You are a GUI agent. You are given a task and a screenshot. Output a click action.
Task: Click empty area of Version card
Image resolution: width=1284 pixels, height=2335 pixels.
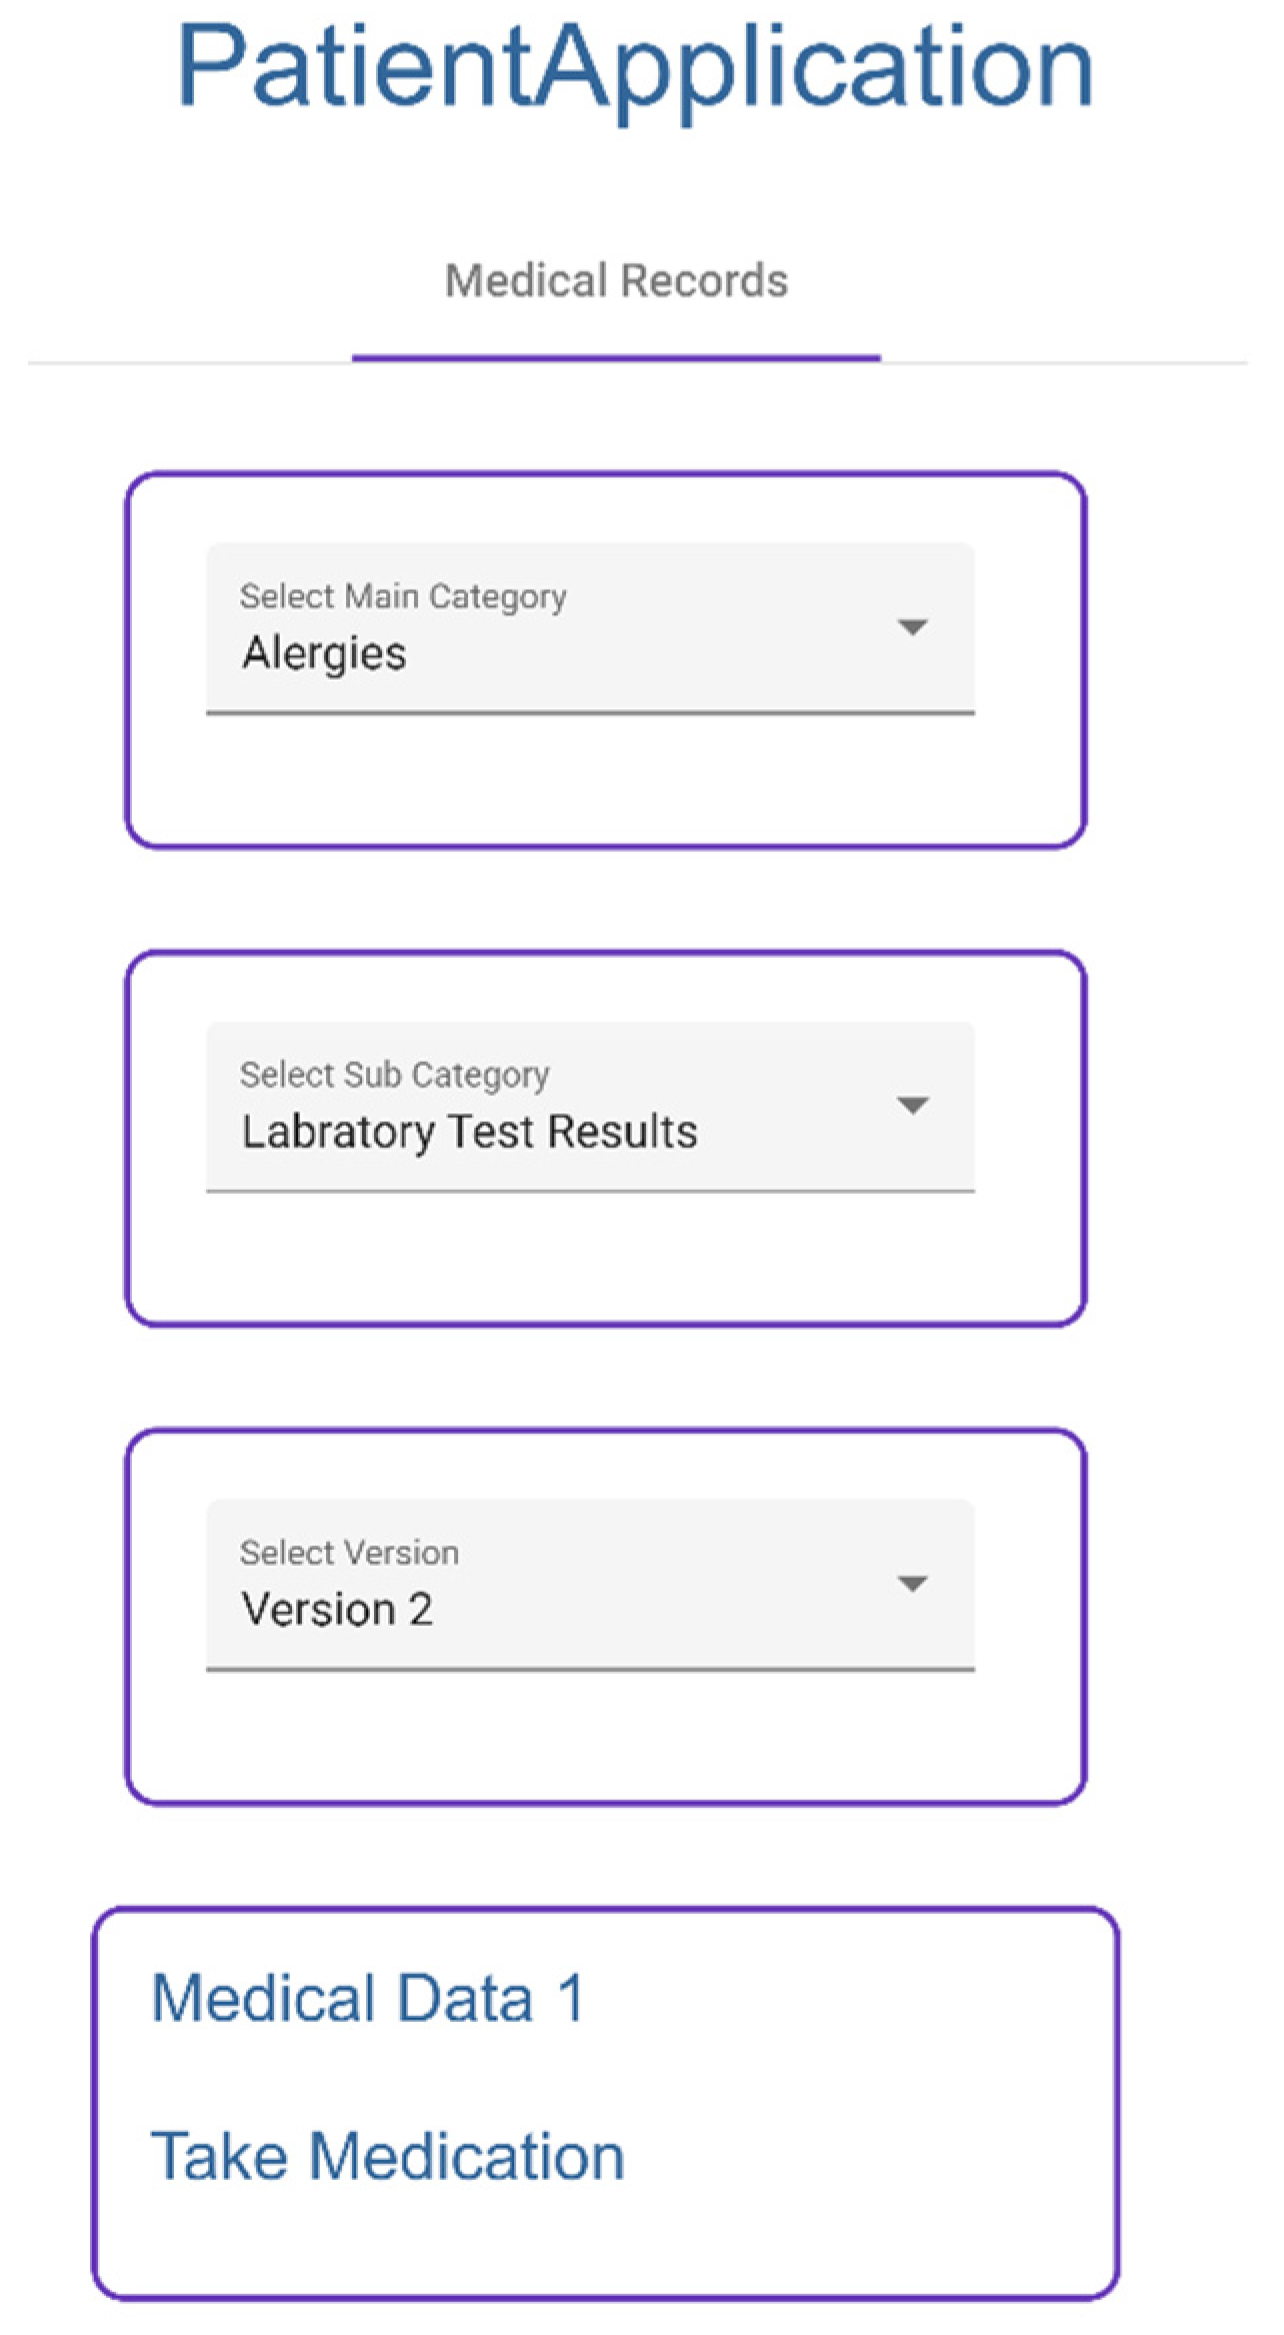605,1741
